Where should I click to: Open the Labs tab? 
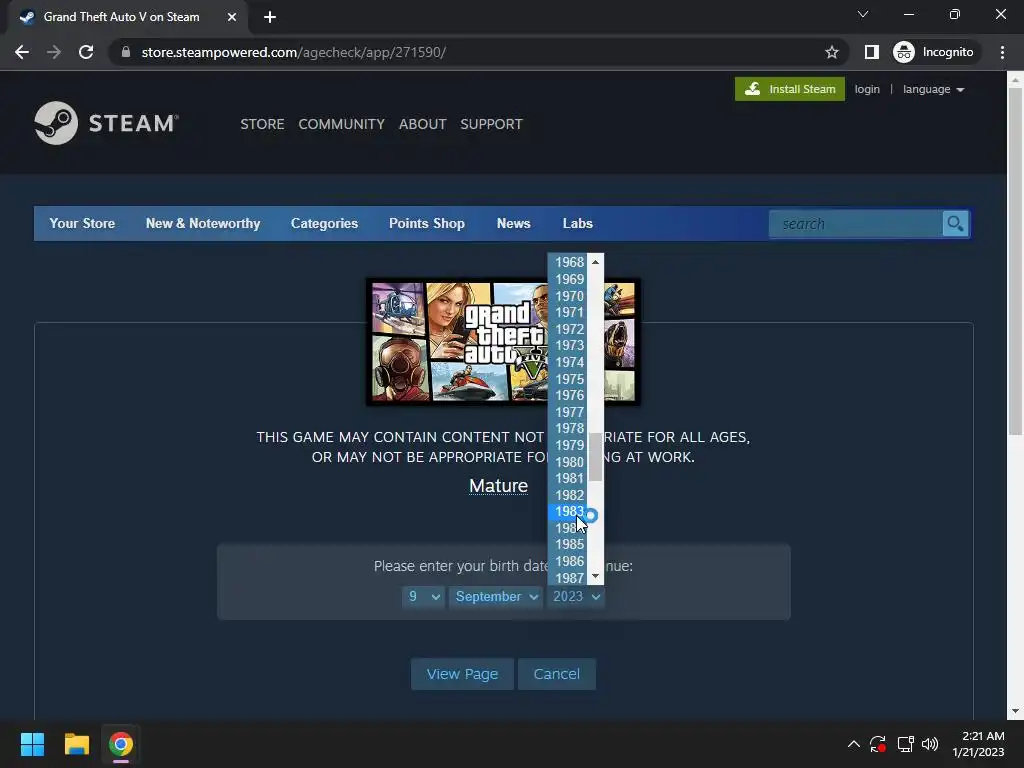(578, 223)
